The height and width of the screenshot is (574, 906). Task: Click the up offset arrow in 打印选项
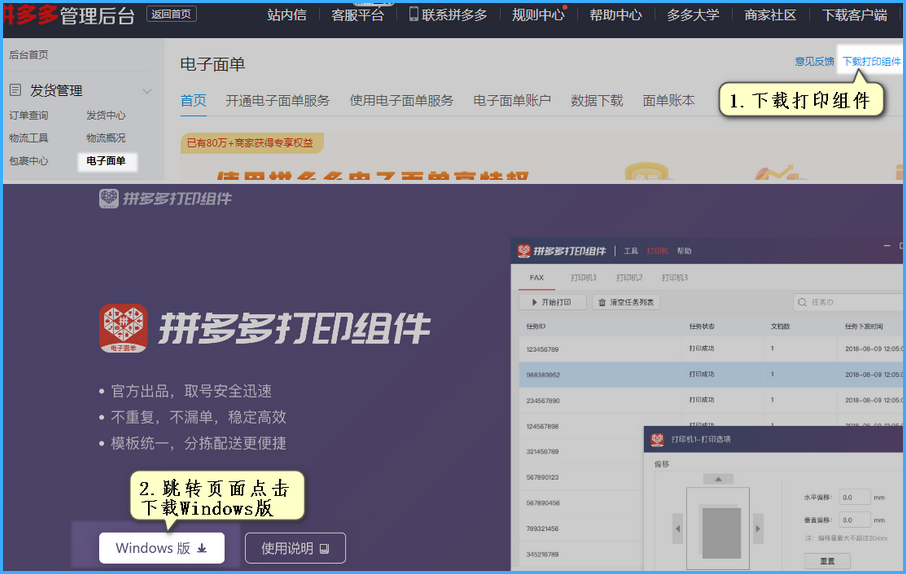tap(718, 479)
